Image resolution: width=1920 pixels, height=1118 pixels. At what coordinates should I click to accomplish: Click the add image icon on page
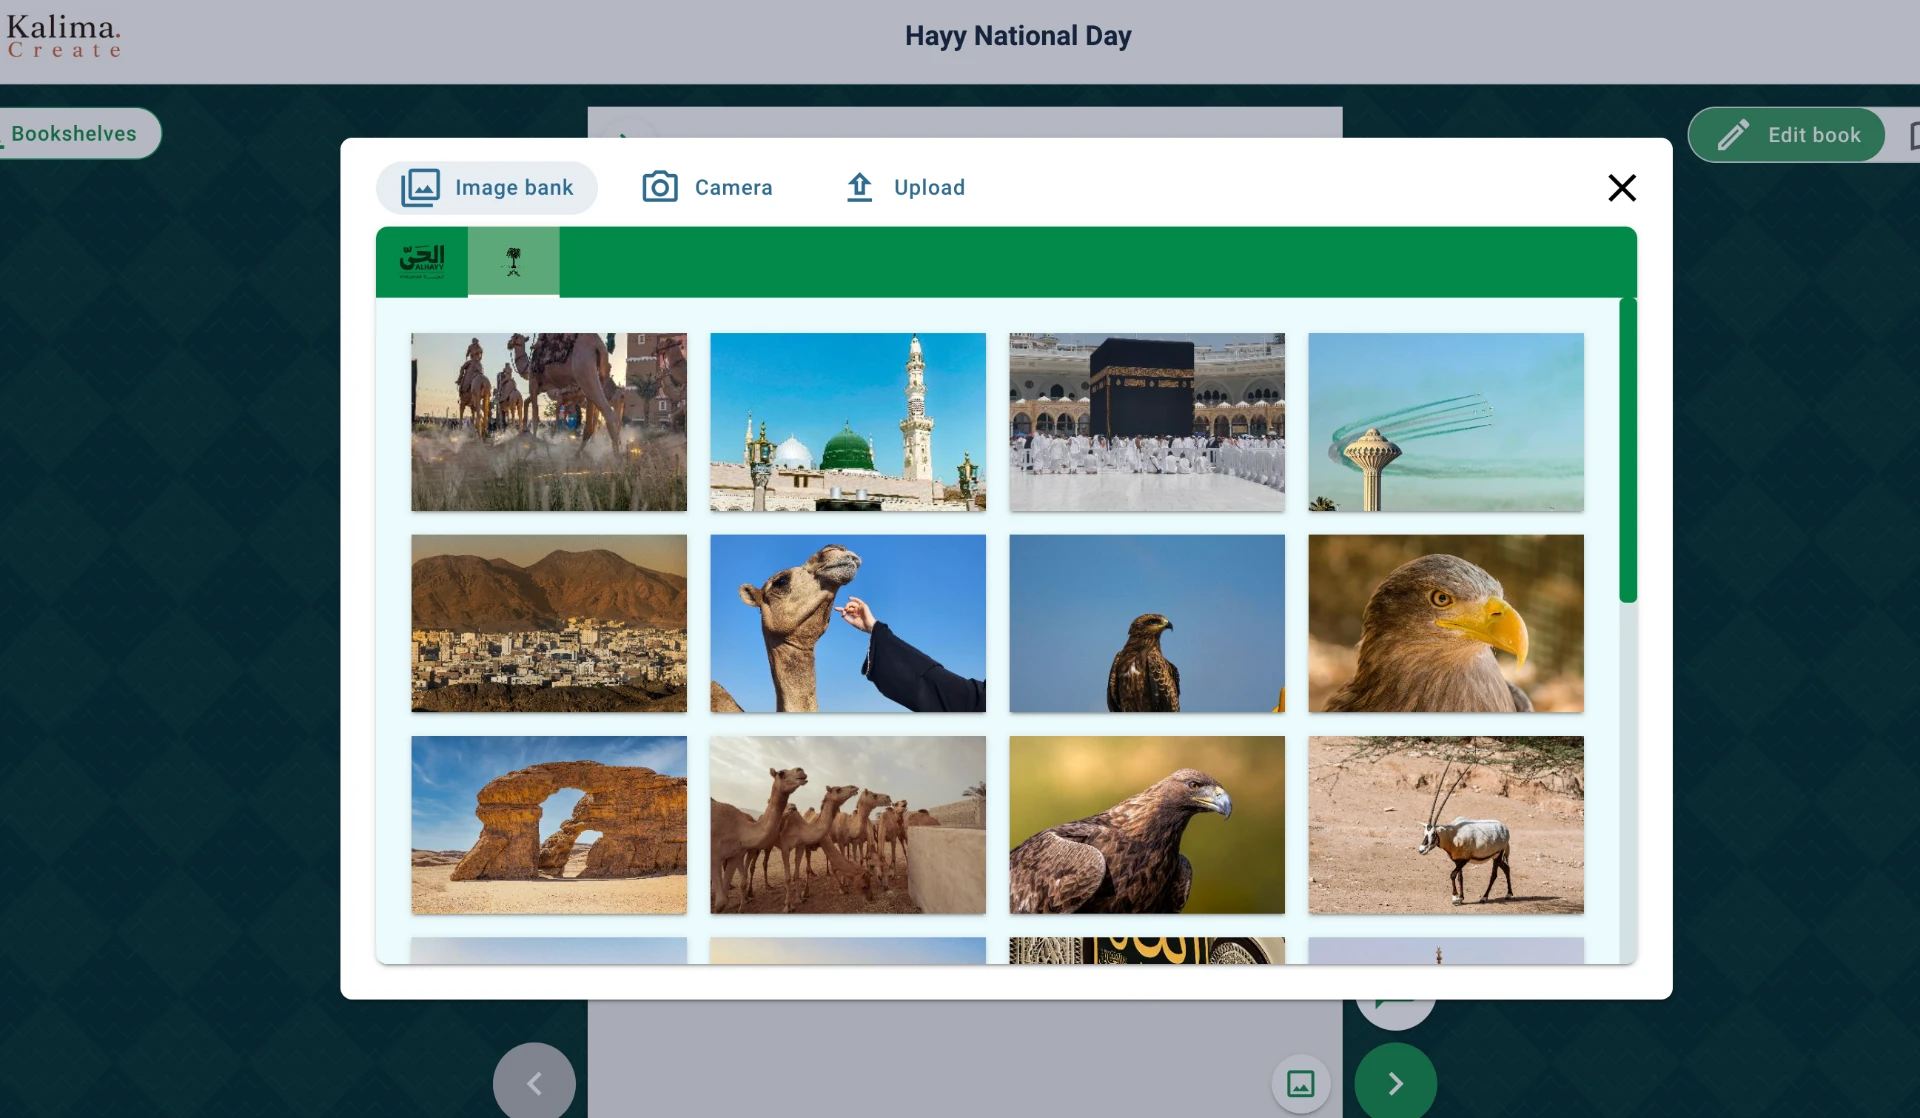1301,1084
